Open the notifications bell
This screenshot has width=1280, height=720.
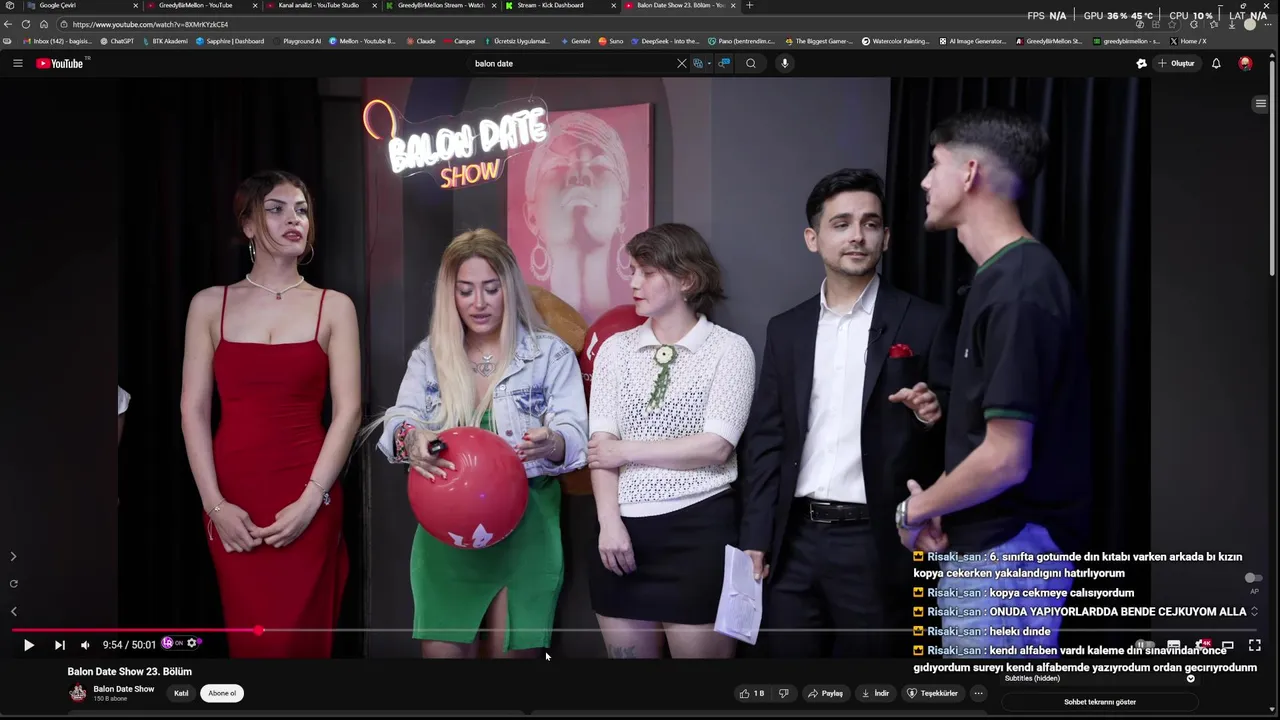pos(1216,63)
